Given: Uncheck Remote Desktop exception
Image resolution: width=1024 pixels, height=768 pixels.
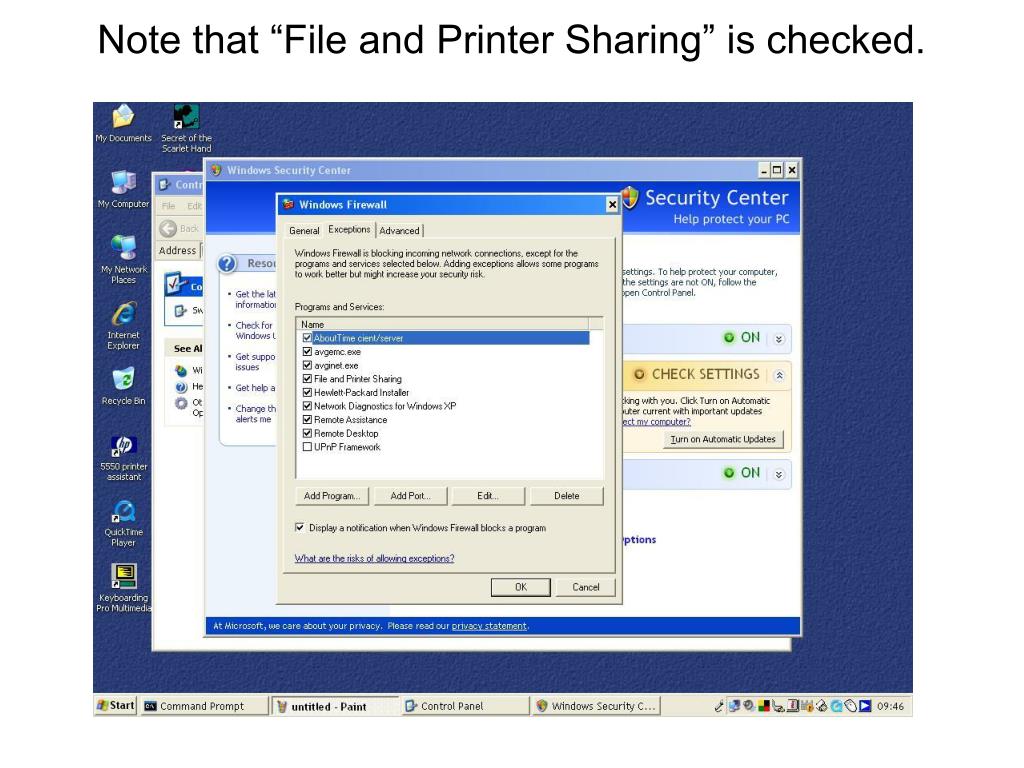Looking at the screenshot, I should 307,434.
